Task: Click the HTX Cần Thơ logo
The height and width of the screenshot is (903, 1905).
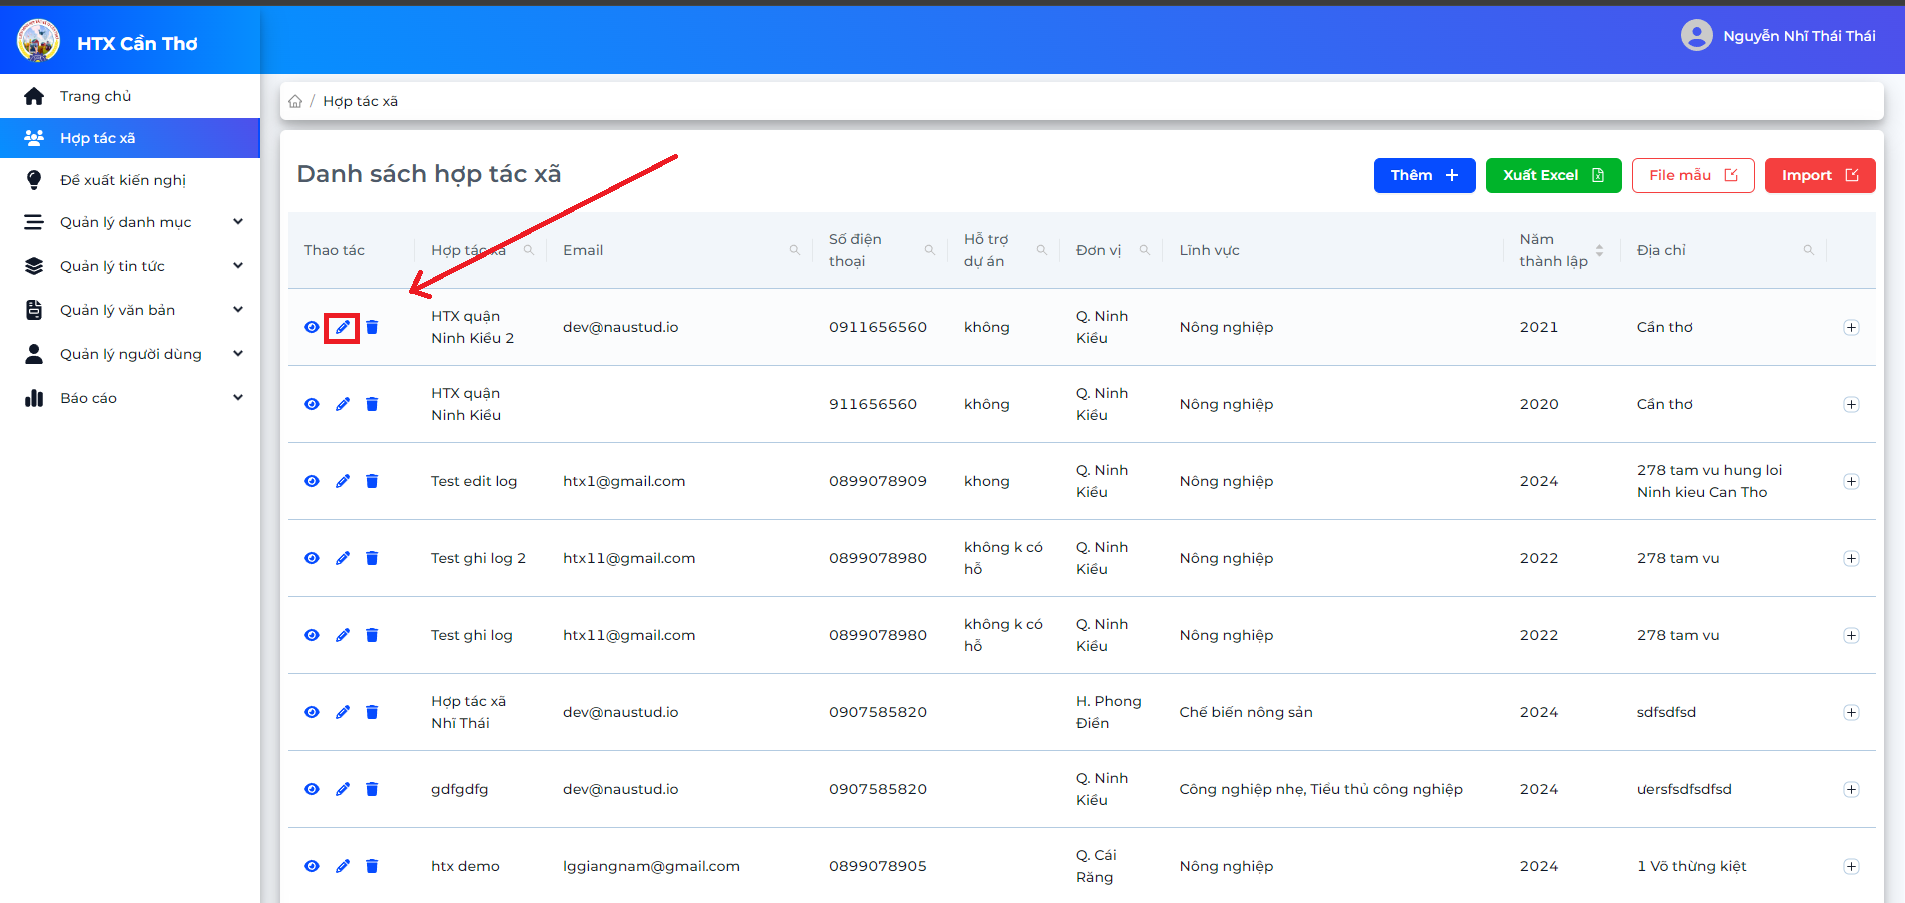Action: (38, 41)
